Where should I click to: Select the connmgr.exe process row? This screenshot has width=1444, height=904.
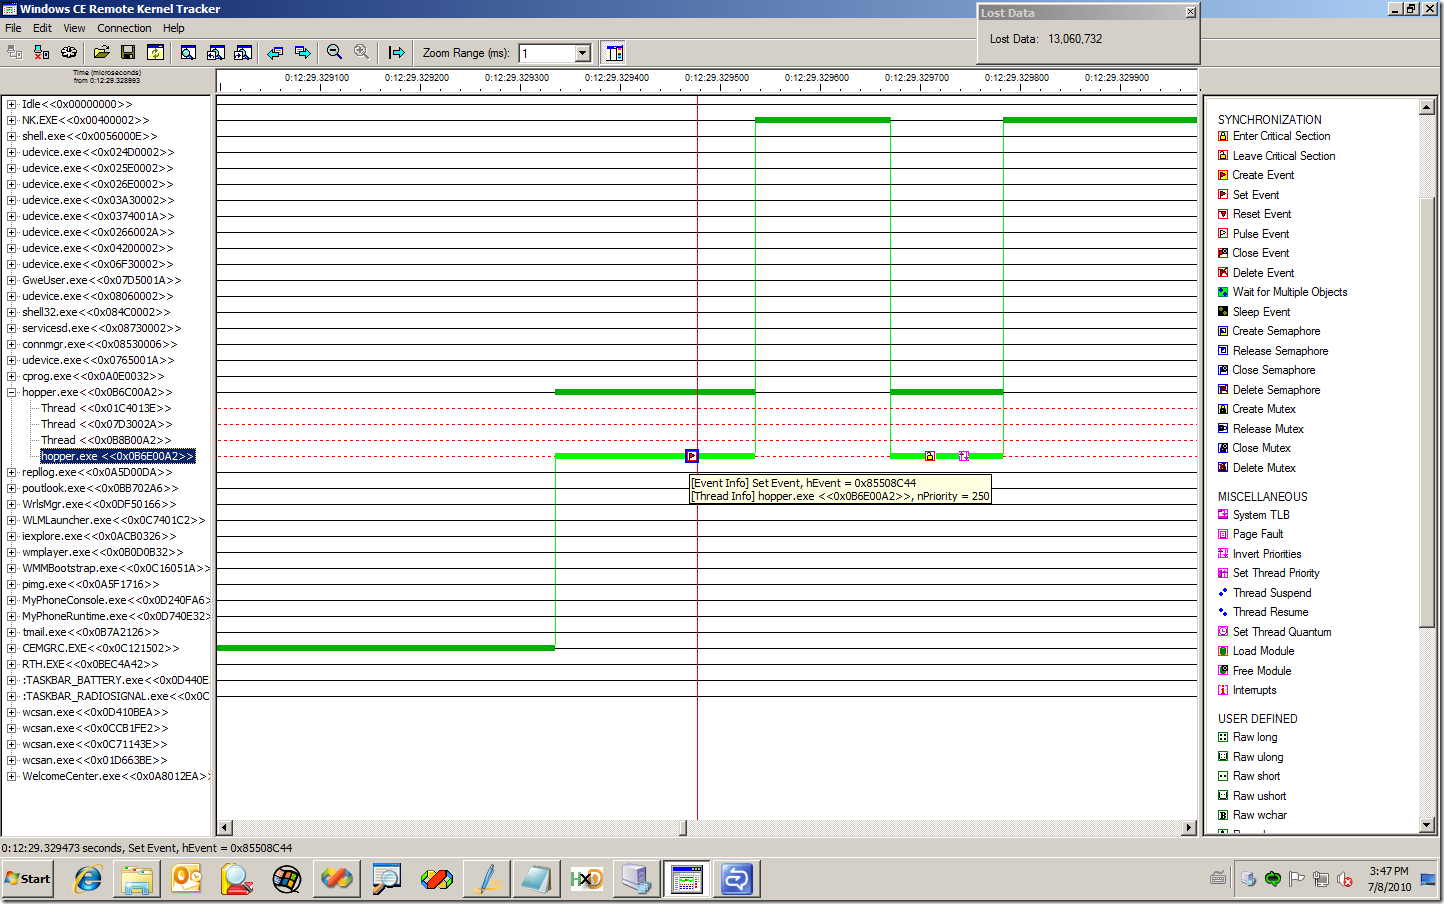pyautogui.click(x=99, y=344)
